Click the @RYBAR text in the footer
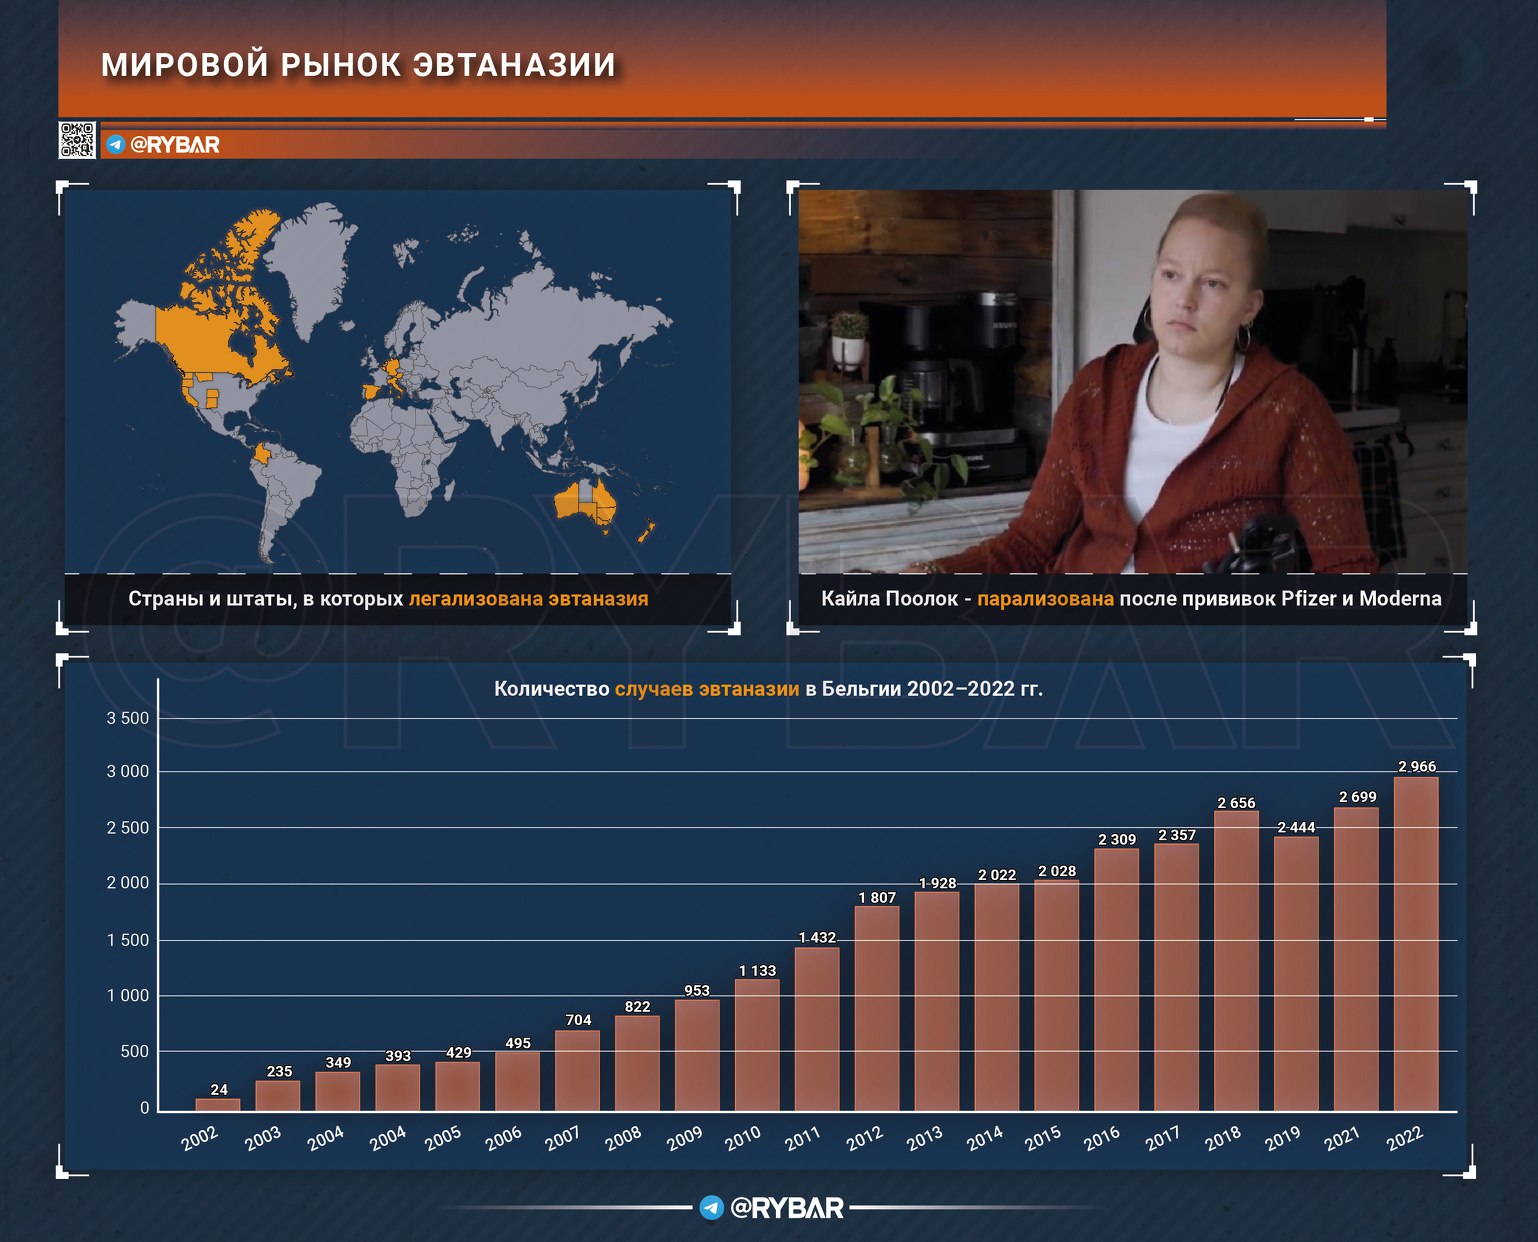Viewport: 1538px width, 1242px height. 787,1208
